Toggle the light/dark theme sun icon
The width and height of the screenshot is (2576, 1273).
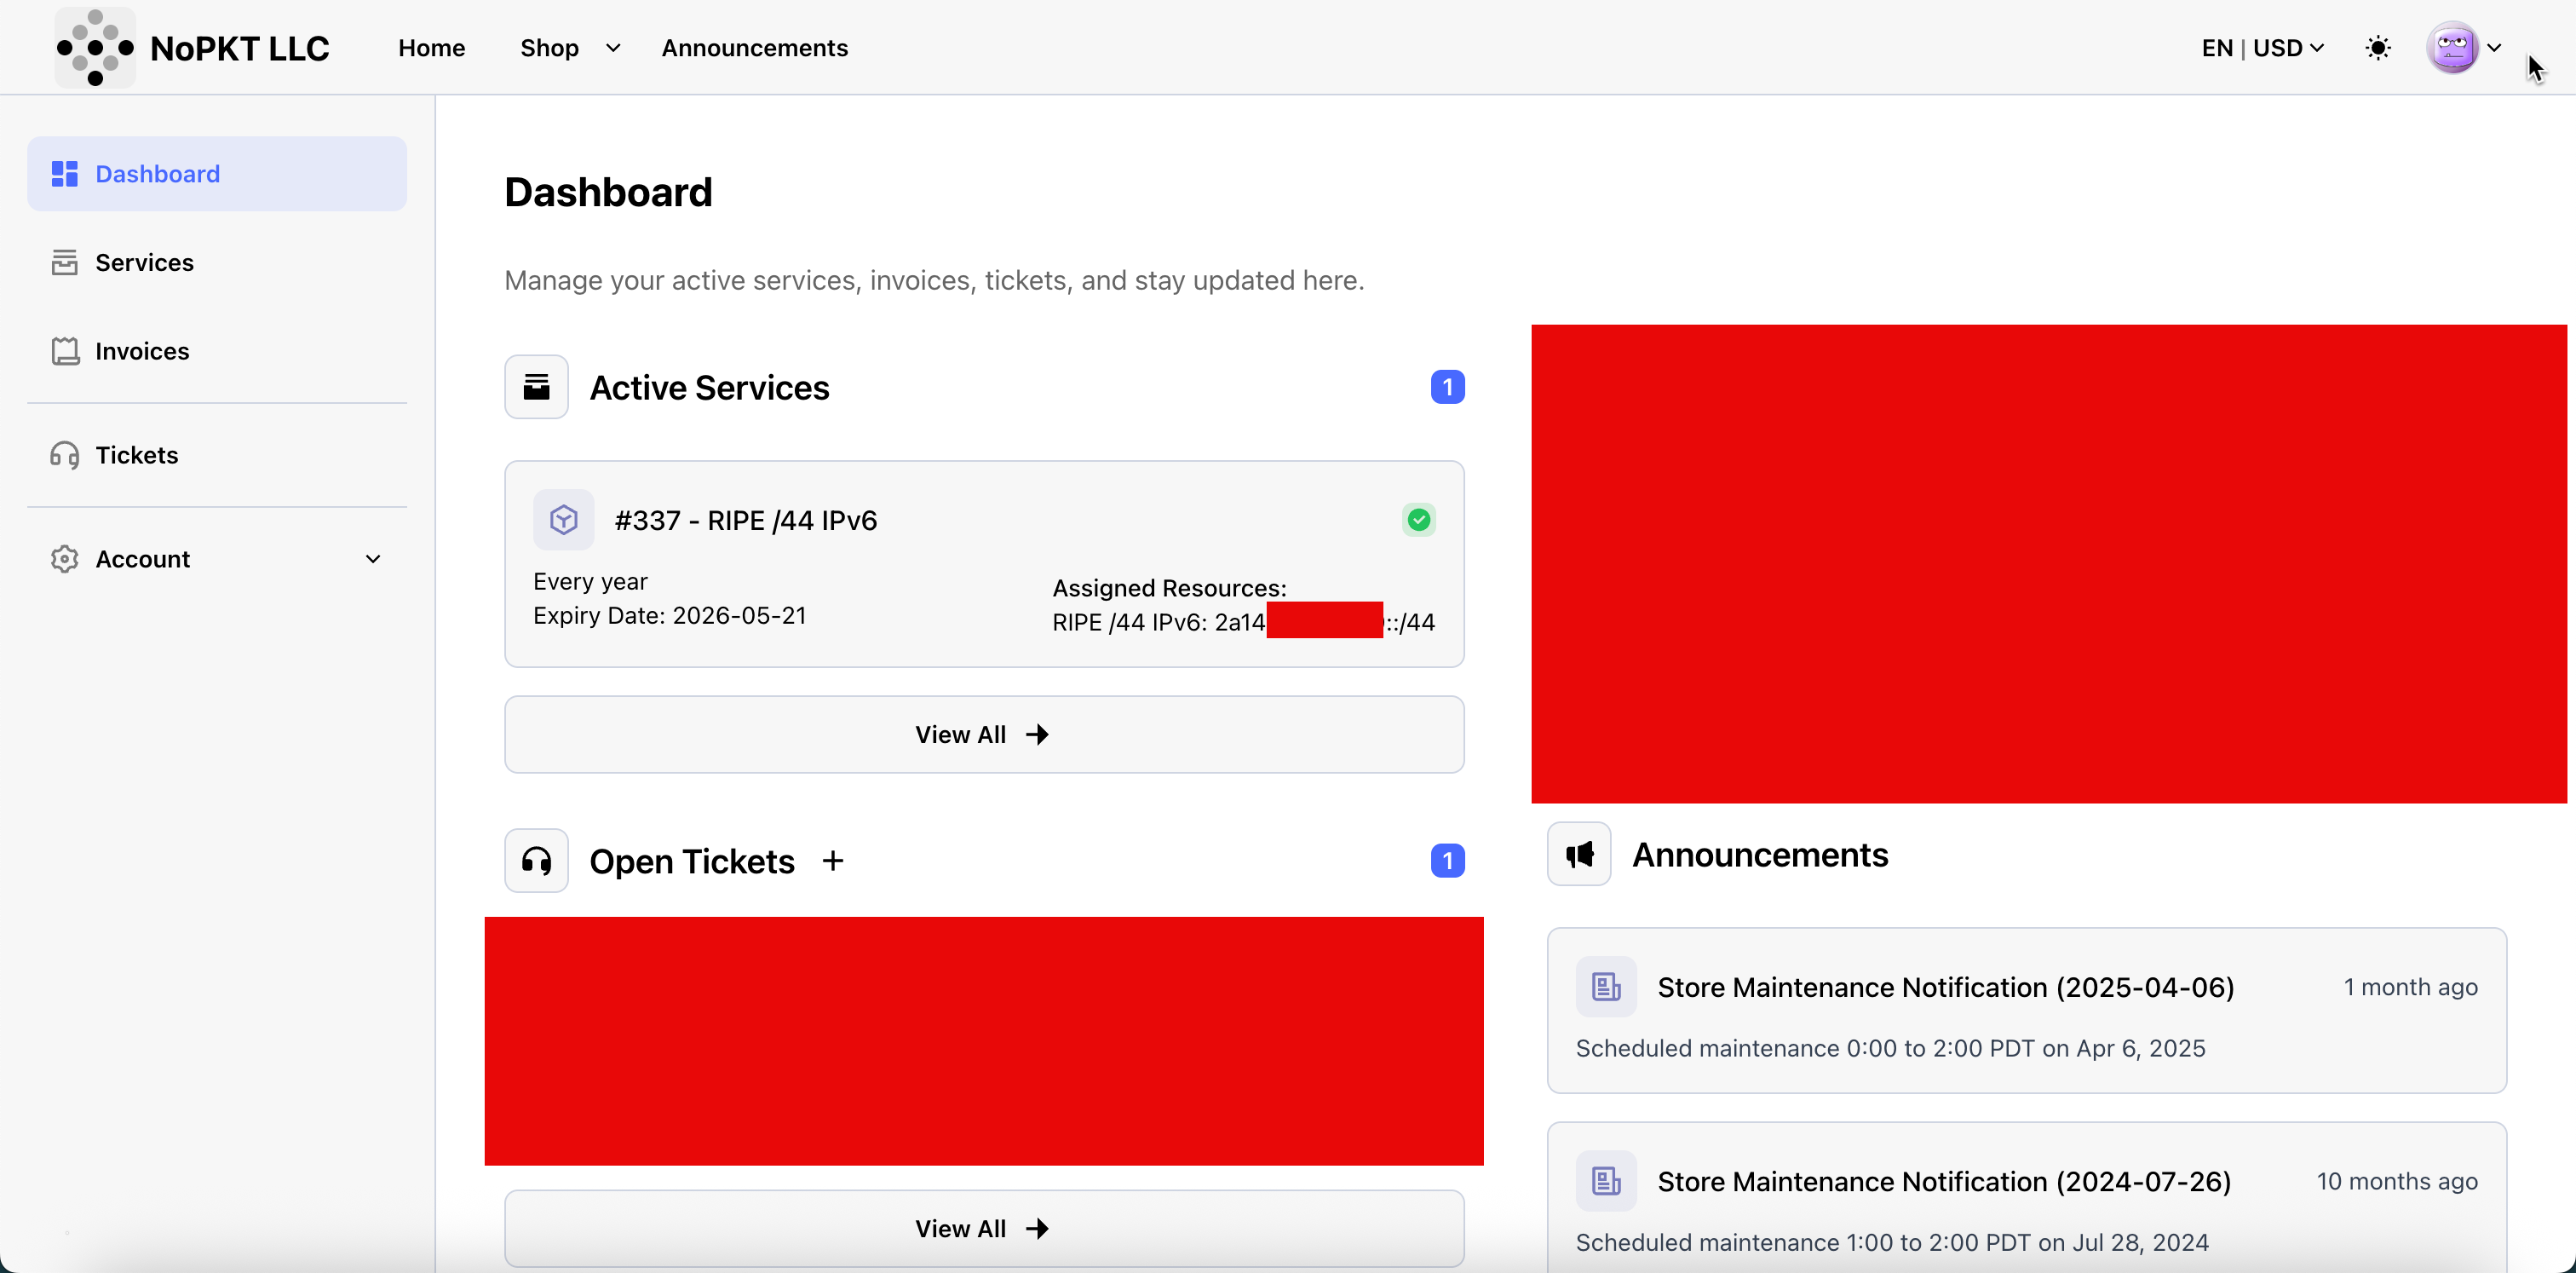click(2378, 48)
